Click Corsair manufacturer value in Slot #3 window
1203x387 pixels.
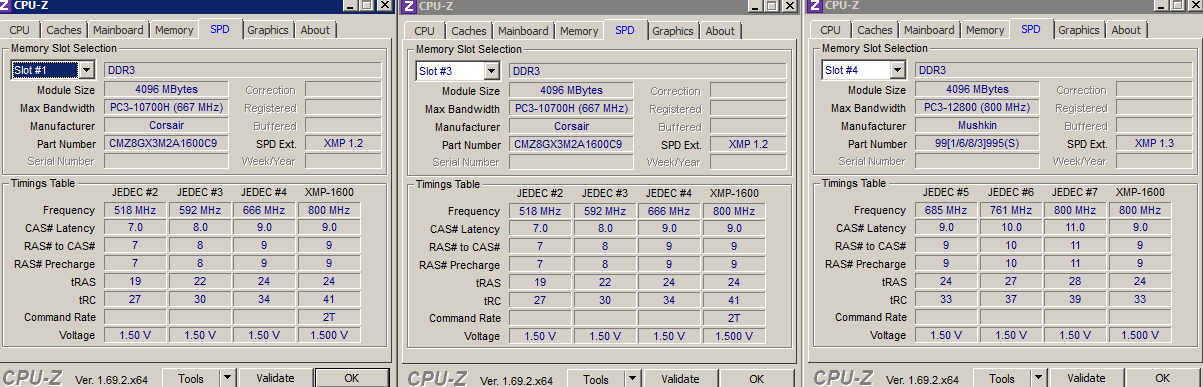click(x=571, y=126)
